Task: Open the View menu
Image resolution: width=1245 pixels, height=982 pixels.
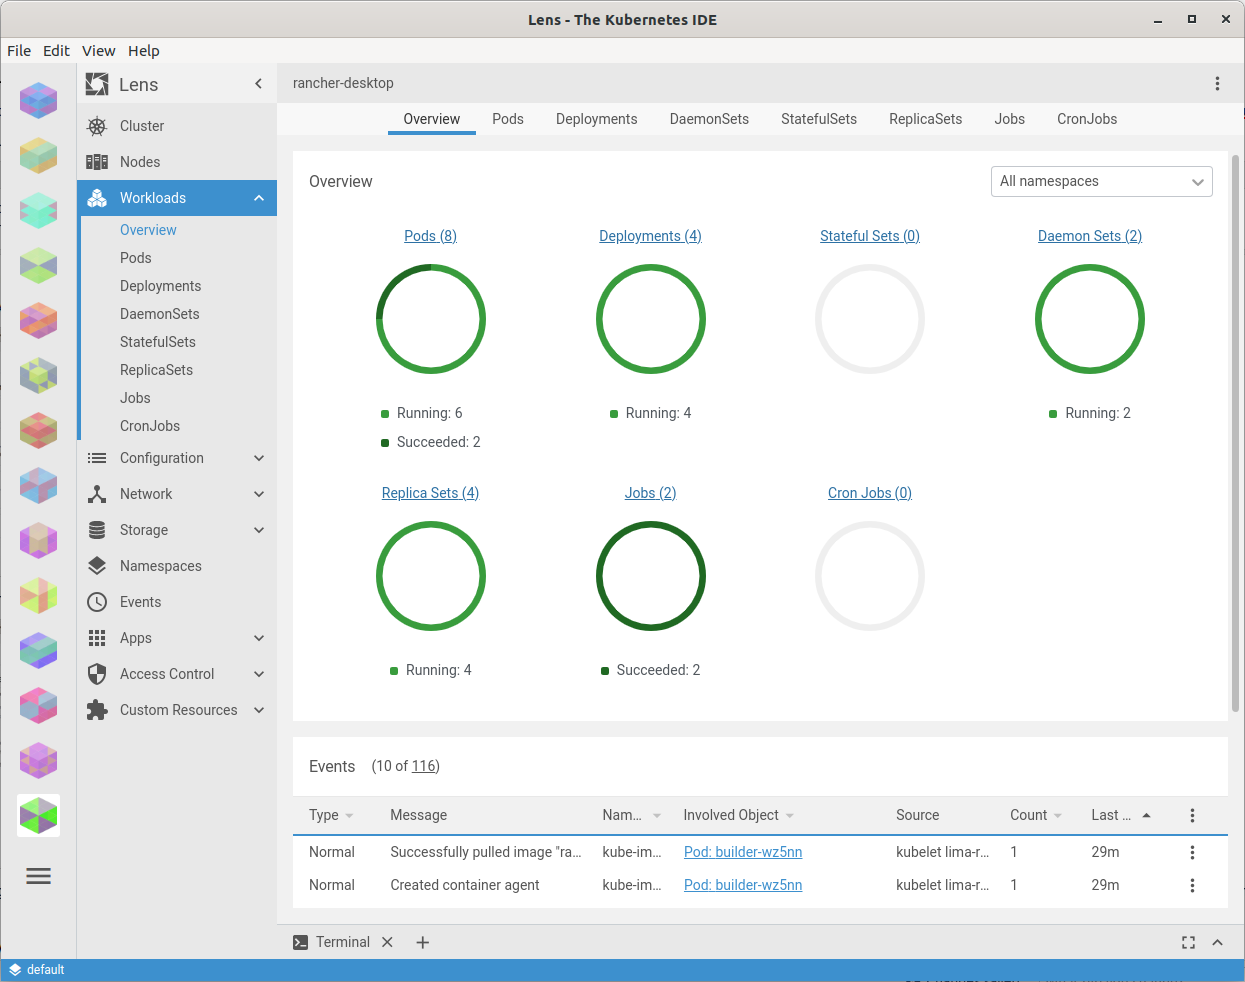Action: (x=98, y=51)
